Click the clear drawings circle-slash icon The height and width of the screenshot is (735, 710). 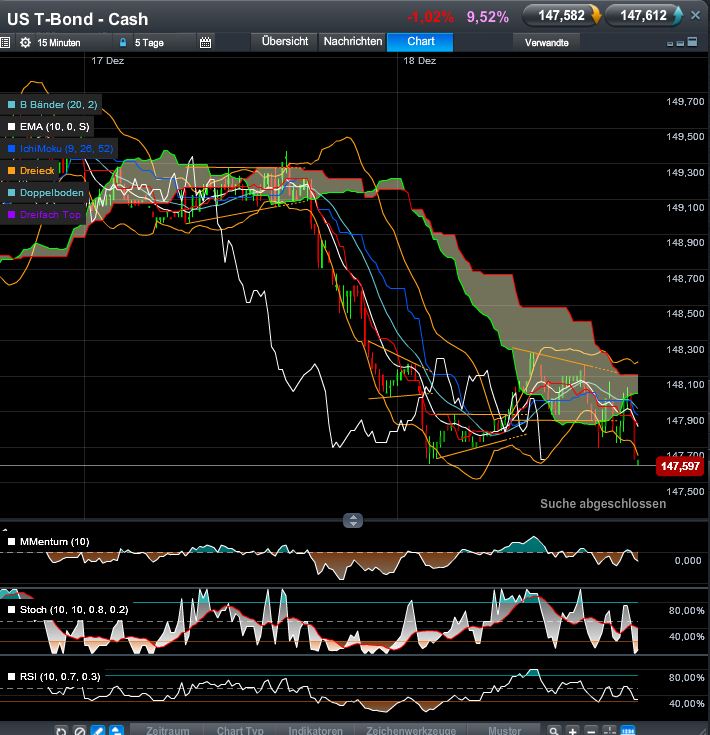[80, 730]
